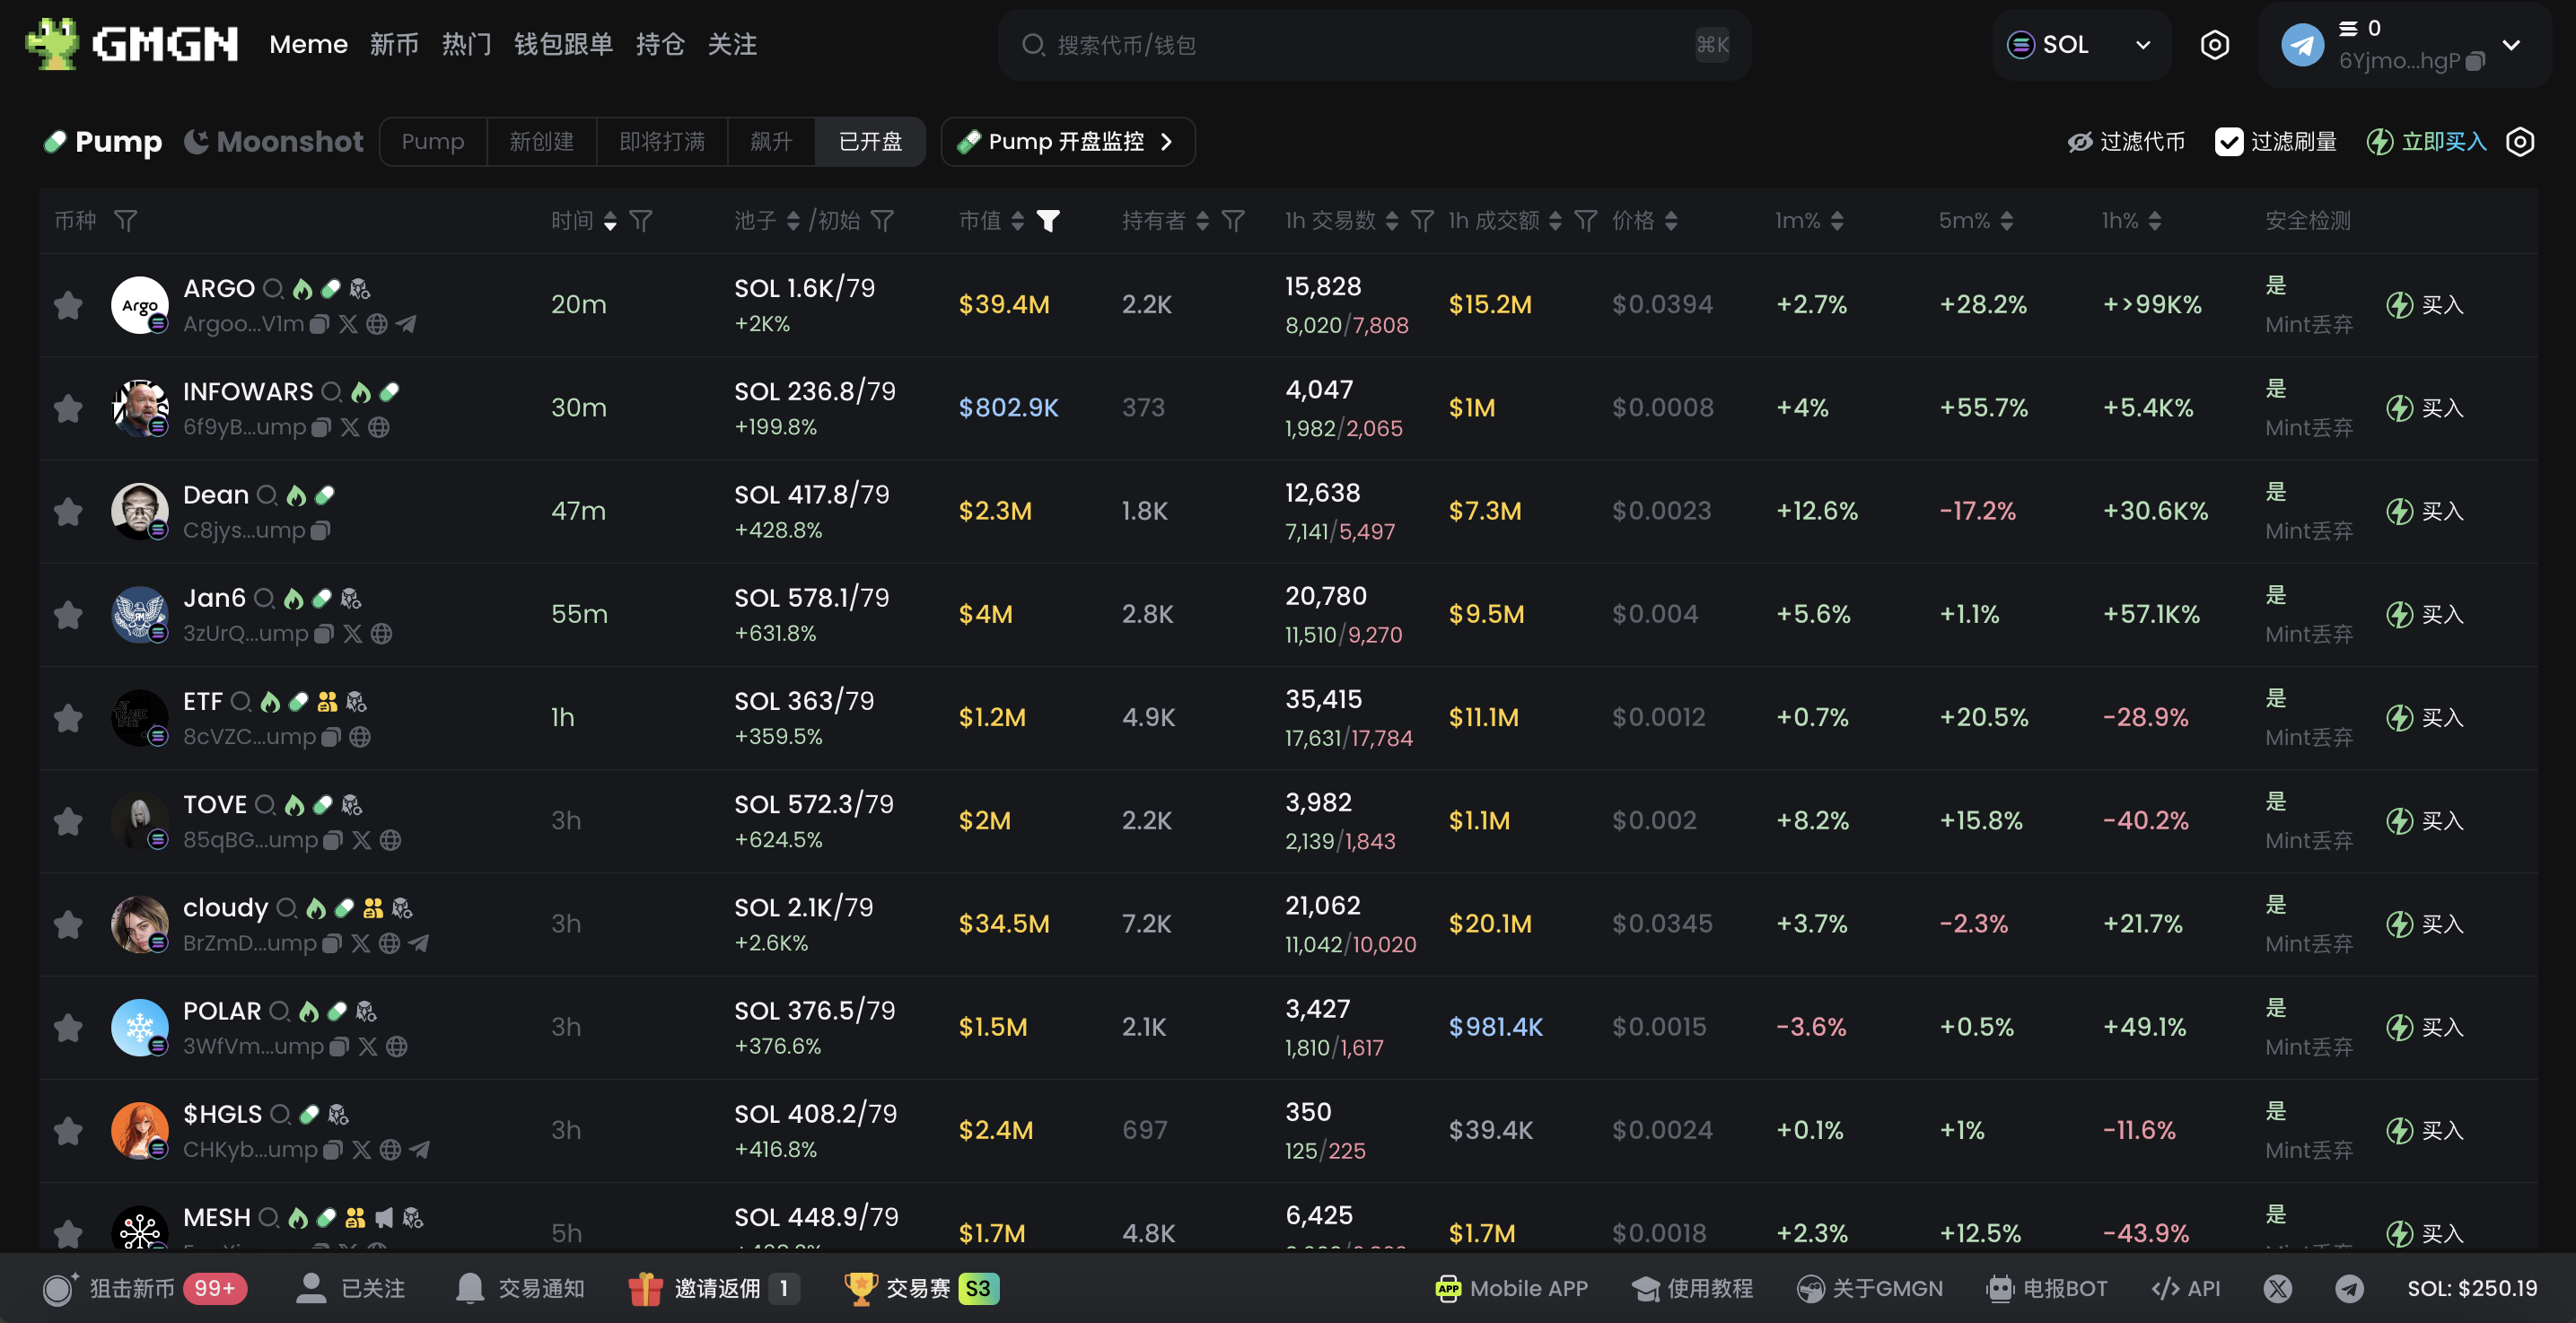Click the Telegram avatar in the account area
Viewport: 2576px width, 1323px height.
tap(2302, 45)
